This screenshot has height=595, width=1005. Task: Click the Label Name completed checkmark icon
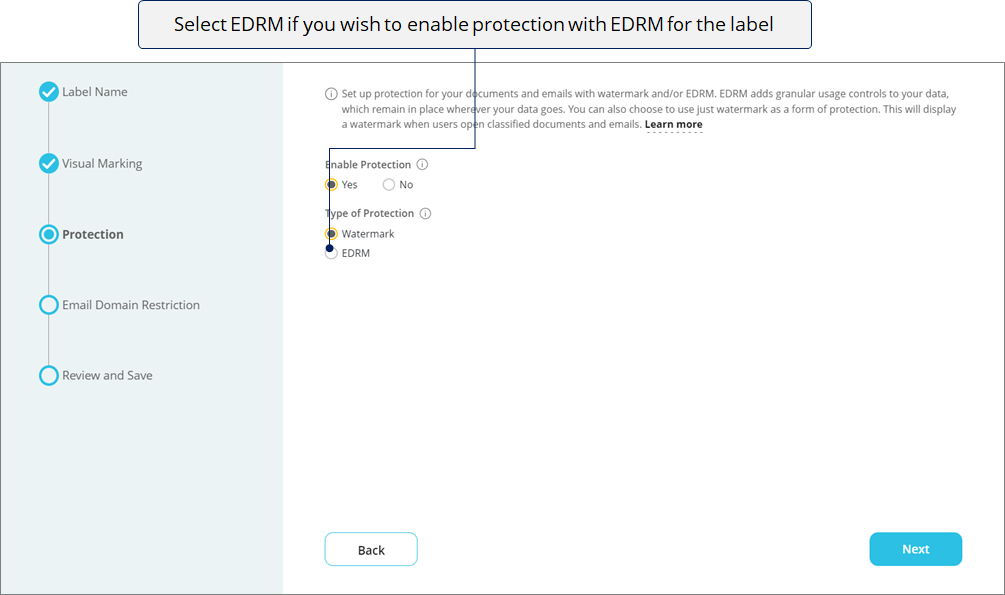[49, 92]
